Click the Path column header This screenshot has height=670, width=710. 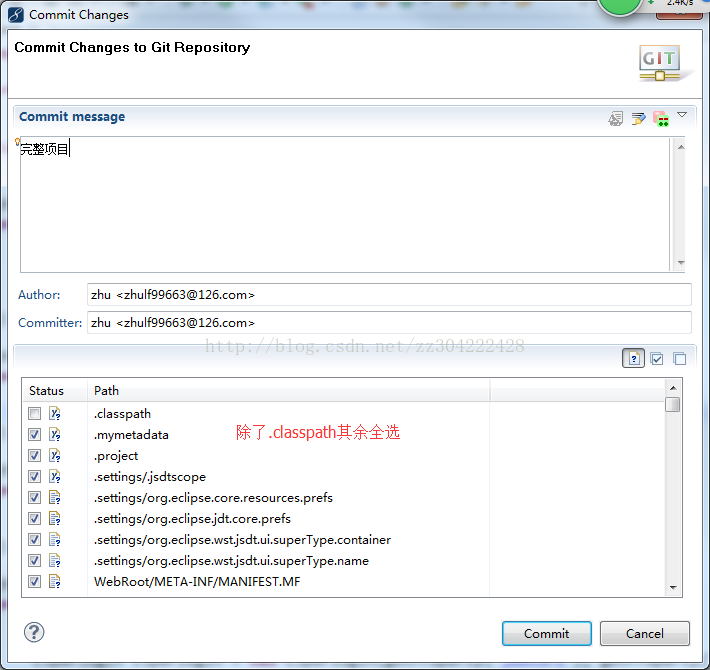point(288,391)
